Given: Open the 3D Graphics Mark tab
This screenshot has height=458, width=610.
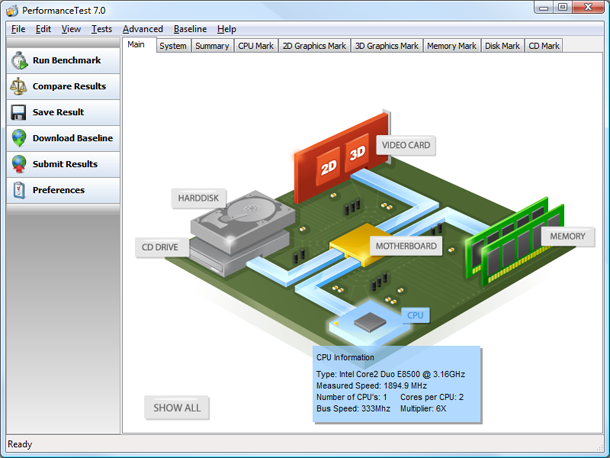Looking at the screenshot, I should coord(386,46).
